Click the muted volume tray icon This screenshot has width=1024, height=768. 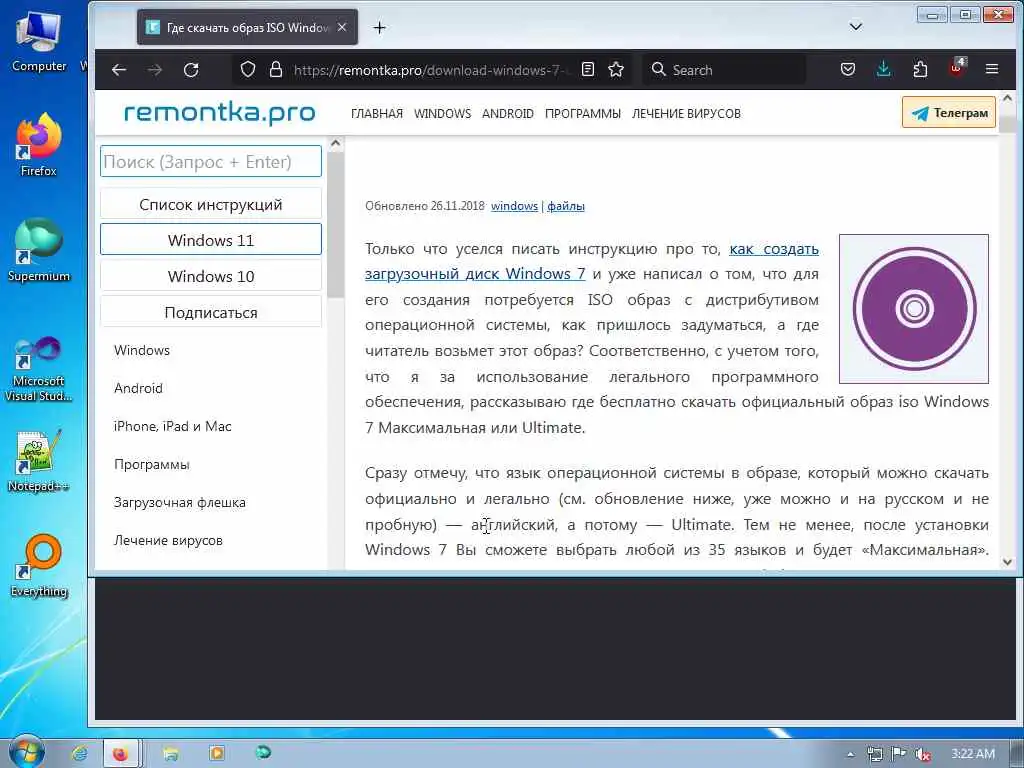click(x=923, y=754)
